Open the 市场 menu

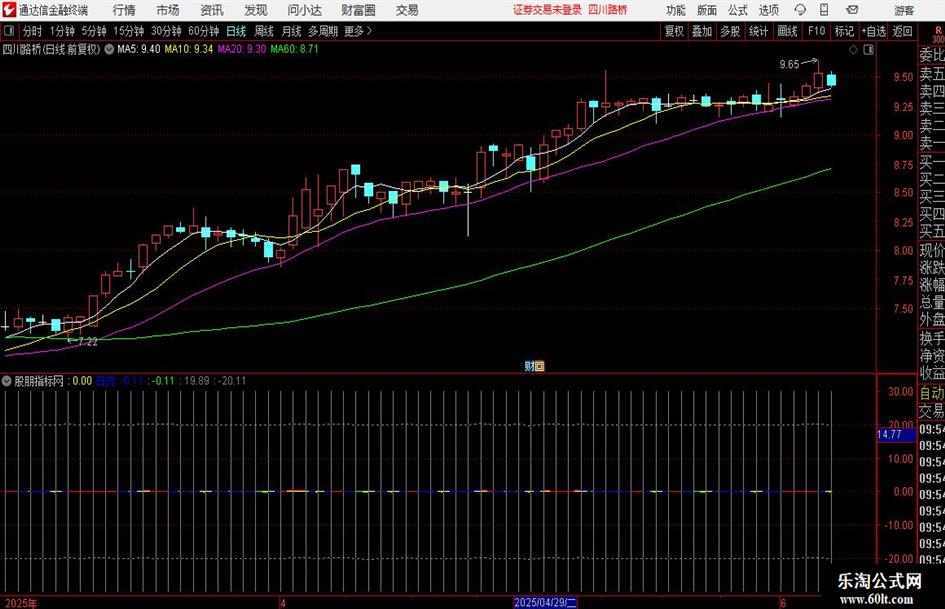pos(168,10)
